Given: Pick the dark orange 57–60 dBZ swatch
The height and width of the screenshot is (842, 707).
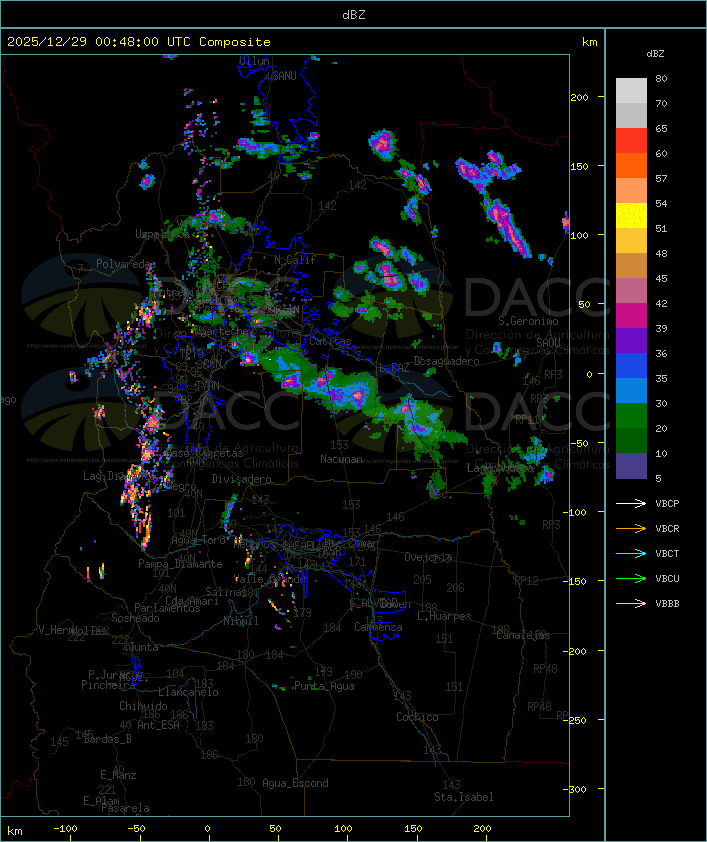Looking at the screenshot, I should click(631, 166).
